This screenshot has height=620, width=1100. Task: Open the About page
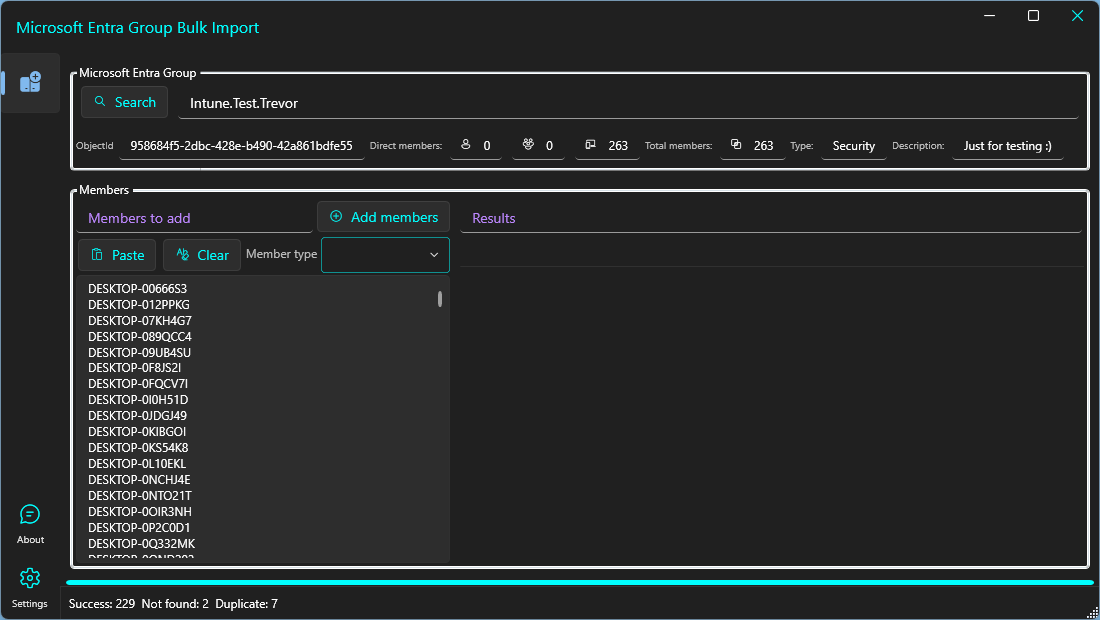click(x=30, y=524)
